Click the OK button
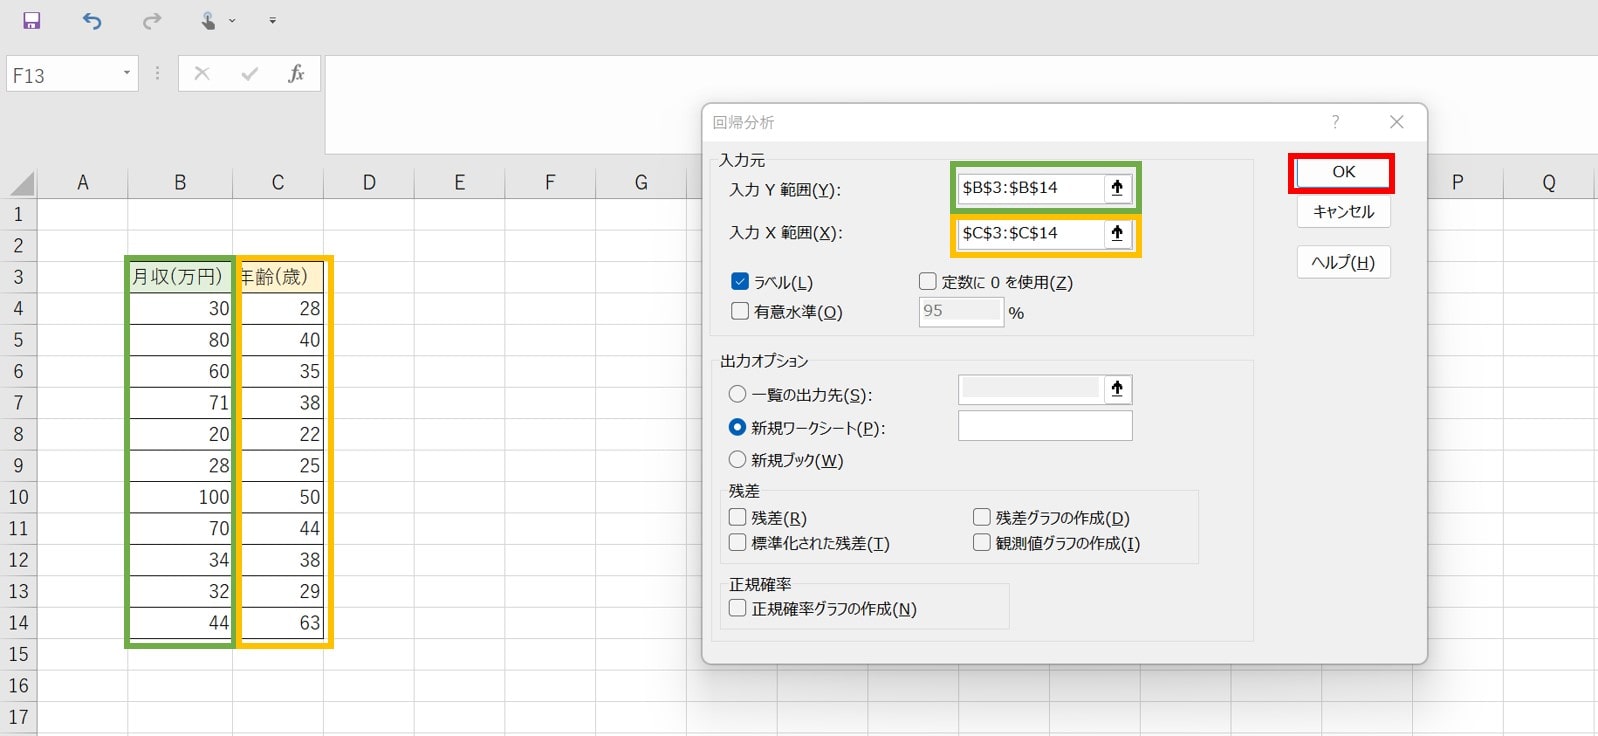Viewport: 1598px width, 736px height. [x=1343, y=172]
